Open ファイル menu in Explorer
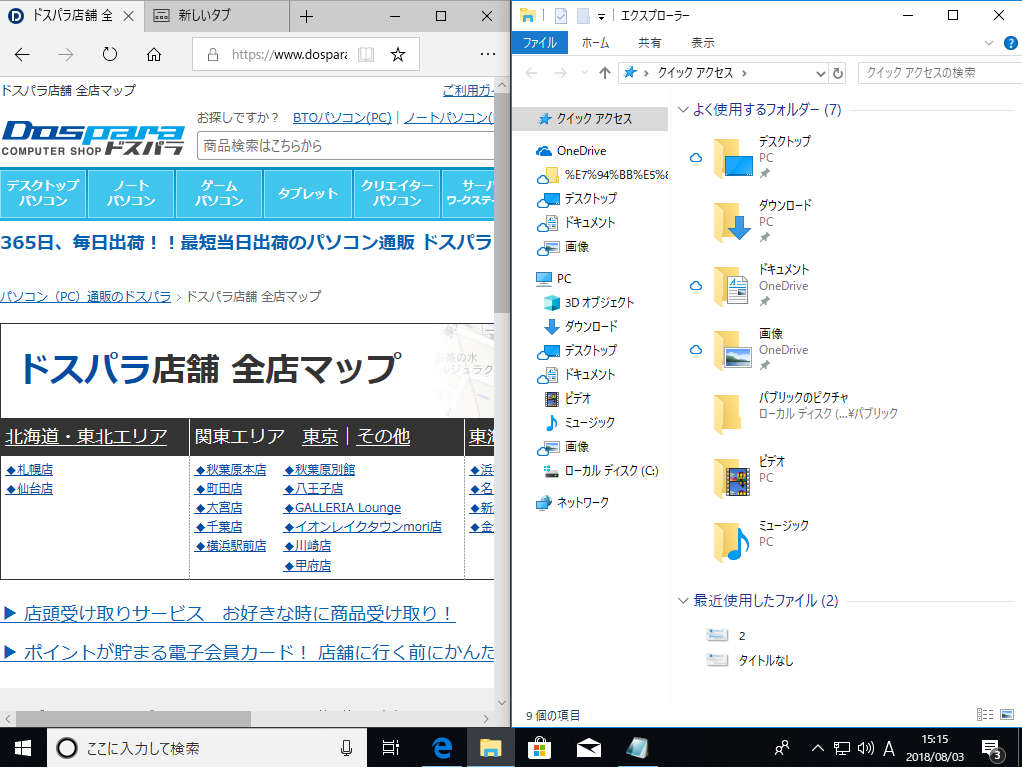The width and height of the screenshot is (1022, 768). point(540,43)
